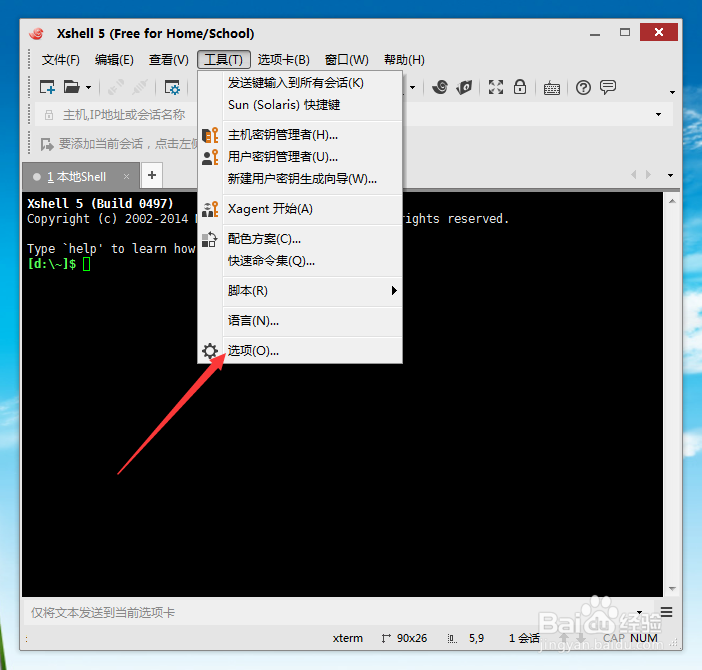702x670 pixels.
Task: Select Xagent 开始(A)
Action: coord(300,209)
